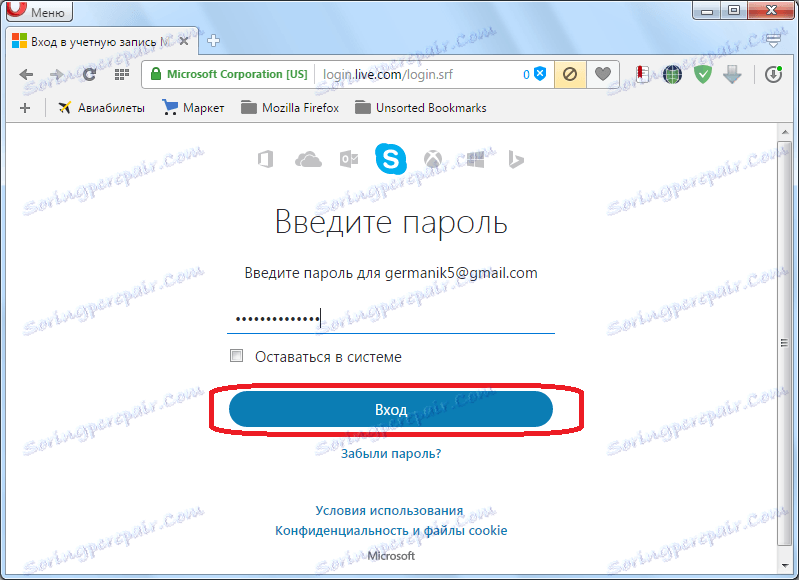Click into the password field

click(391, 320)
